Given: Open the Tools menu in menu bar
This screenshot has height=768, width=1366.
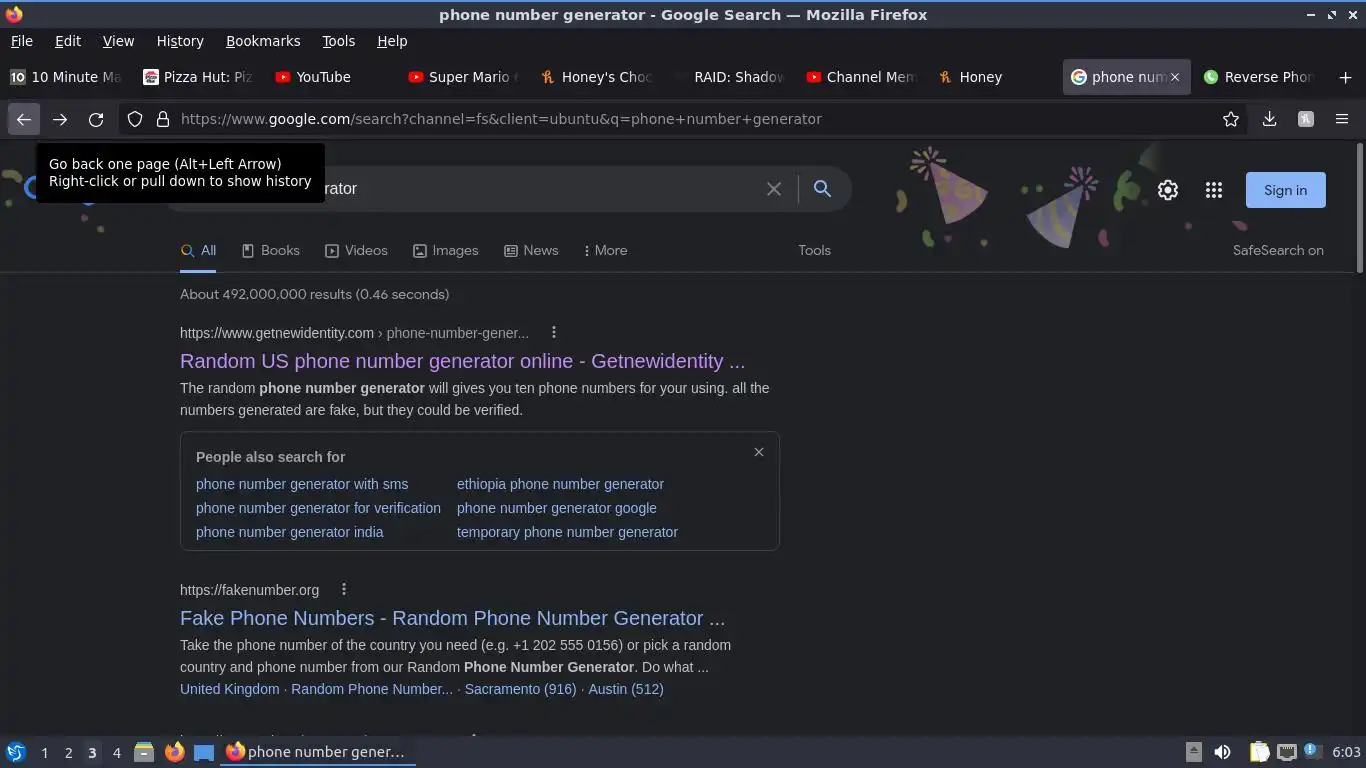Looking at the screenshot, I should tap(338, 41).
